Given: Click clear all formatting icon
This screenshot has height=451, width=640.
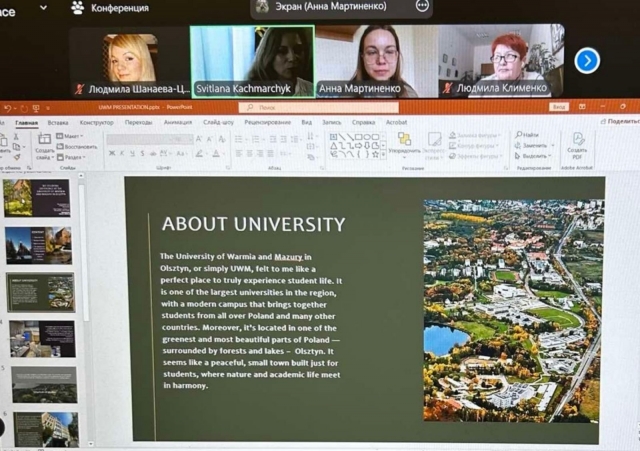Looking at the screenshot, I should 222,139.
